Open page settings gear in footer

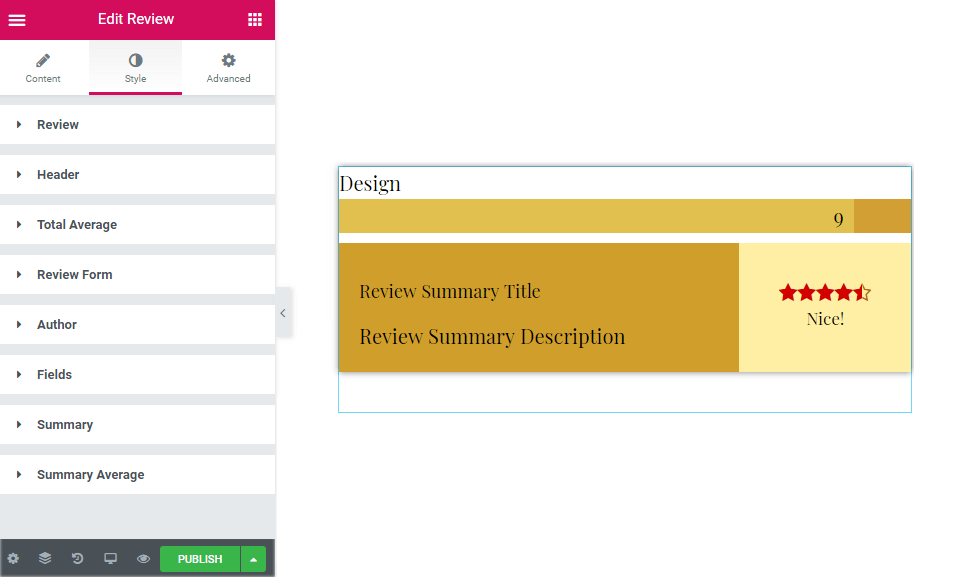13,558
